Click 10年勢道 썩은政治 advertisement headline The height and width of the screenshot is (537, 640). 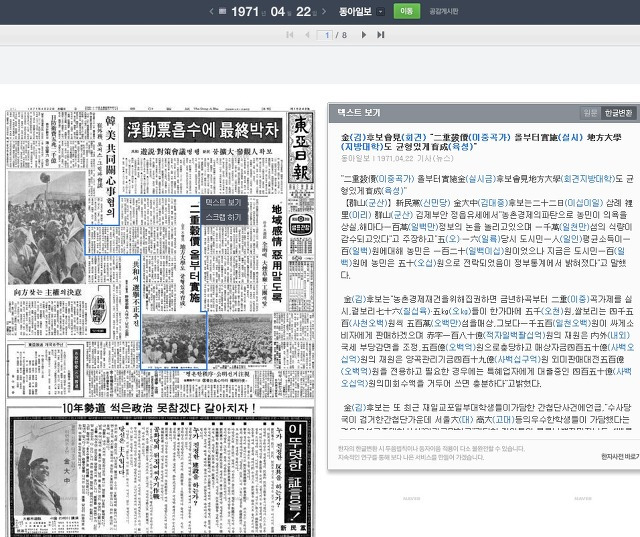[x=159, y=408]
